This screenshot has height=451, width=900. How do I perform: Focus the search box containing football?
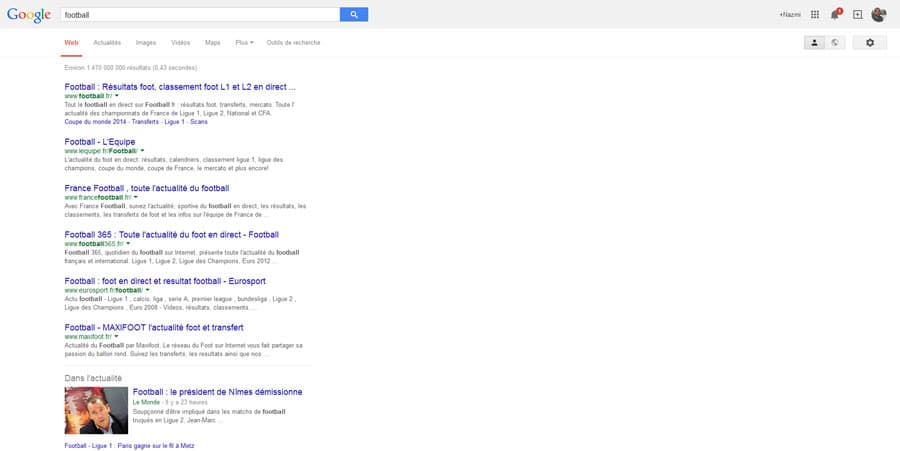pos(200,14)
